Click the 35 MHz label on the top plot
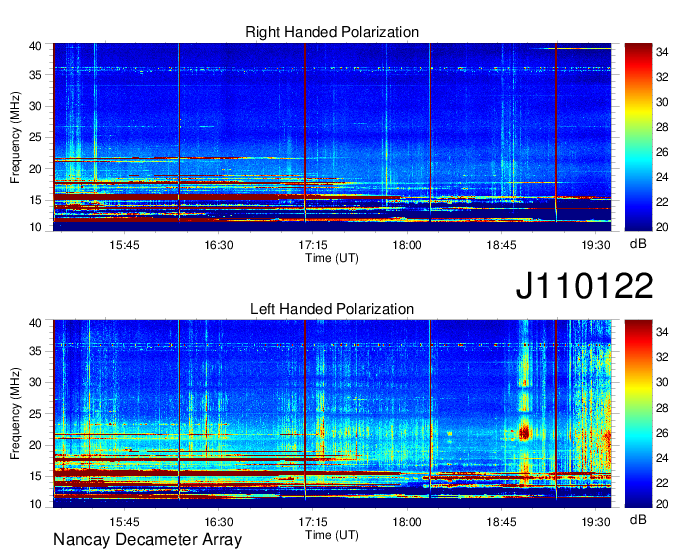Image resolution: width=680 pixels, height=552 pixels. [35, 75]
